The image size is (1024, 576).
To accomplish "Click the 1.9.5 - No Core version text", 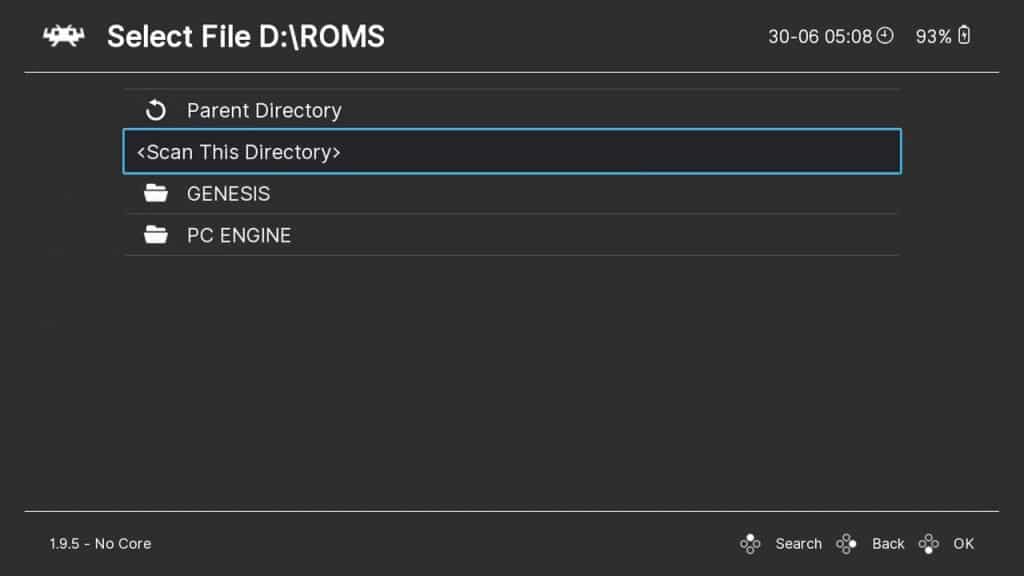I will (x=101, y=543).
